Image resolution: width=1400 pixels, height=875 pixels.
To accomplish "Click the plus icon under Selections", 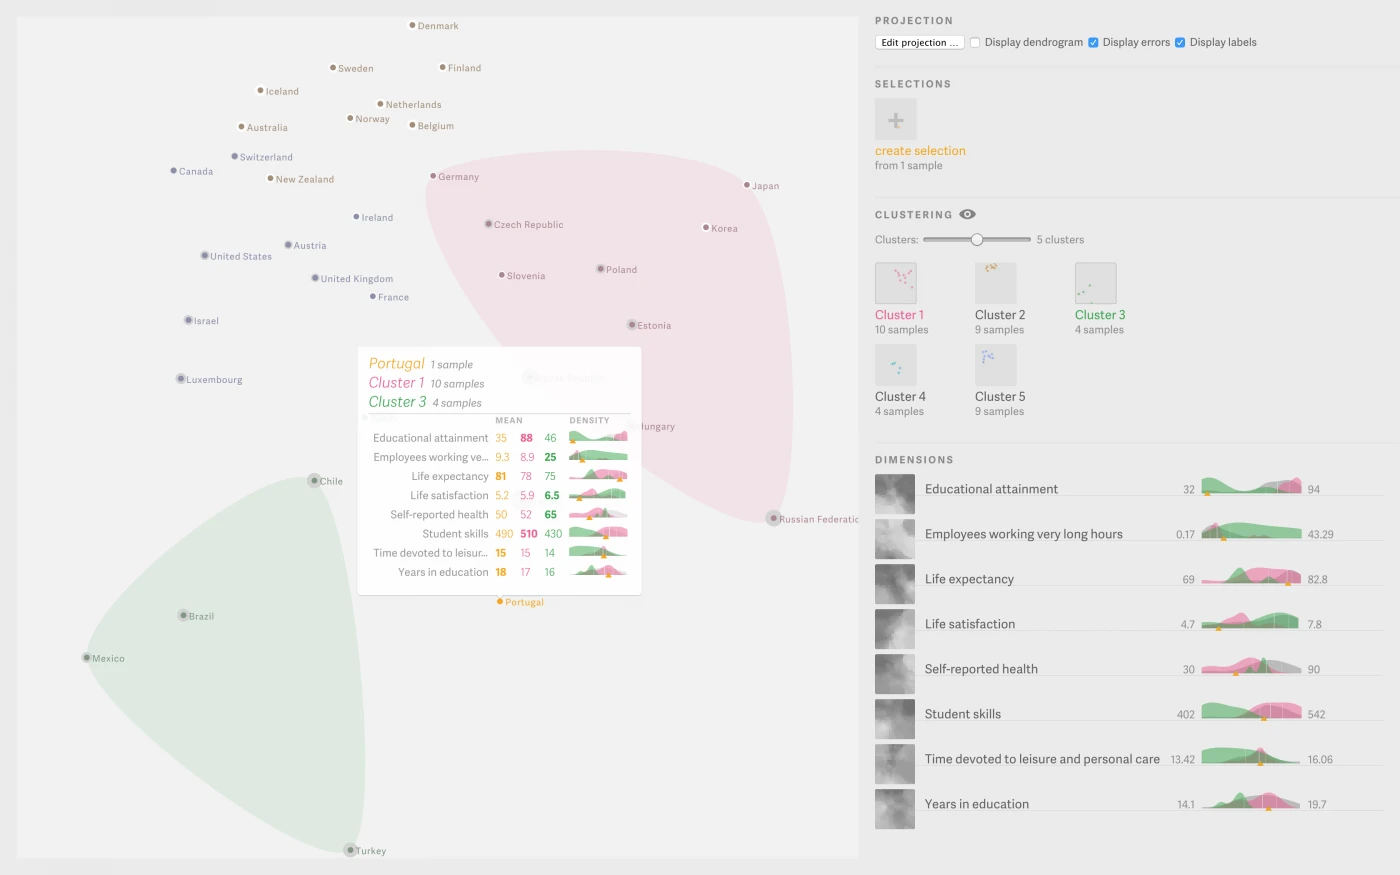I will pos(895,119).
